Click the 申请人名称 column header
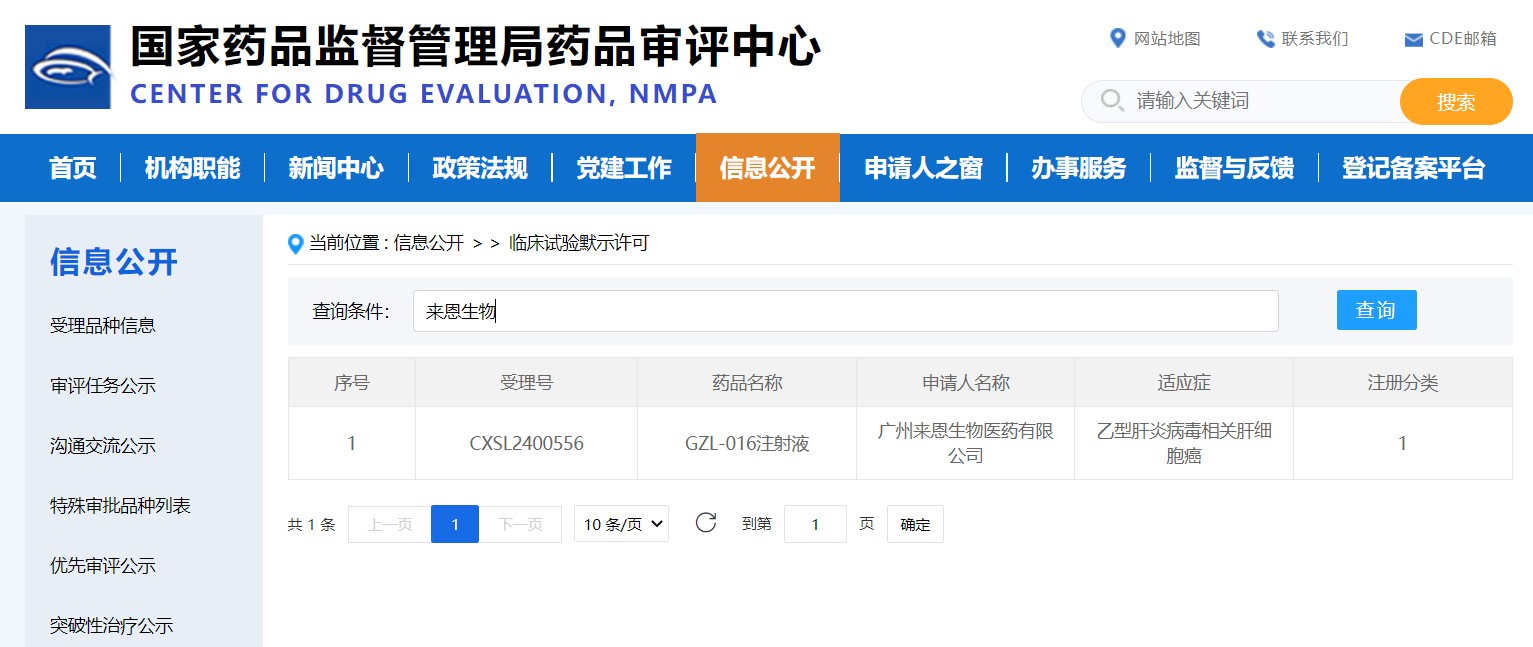 (966, 383)
